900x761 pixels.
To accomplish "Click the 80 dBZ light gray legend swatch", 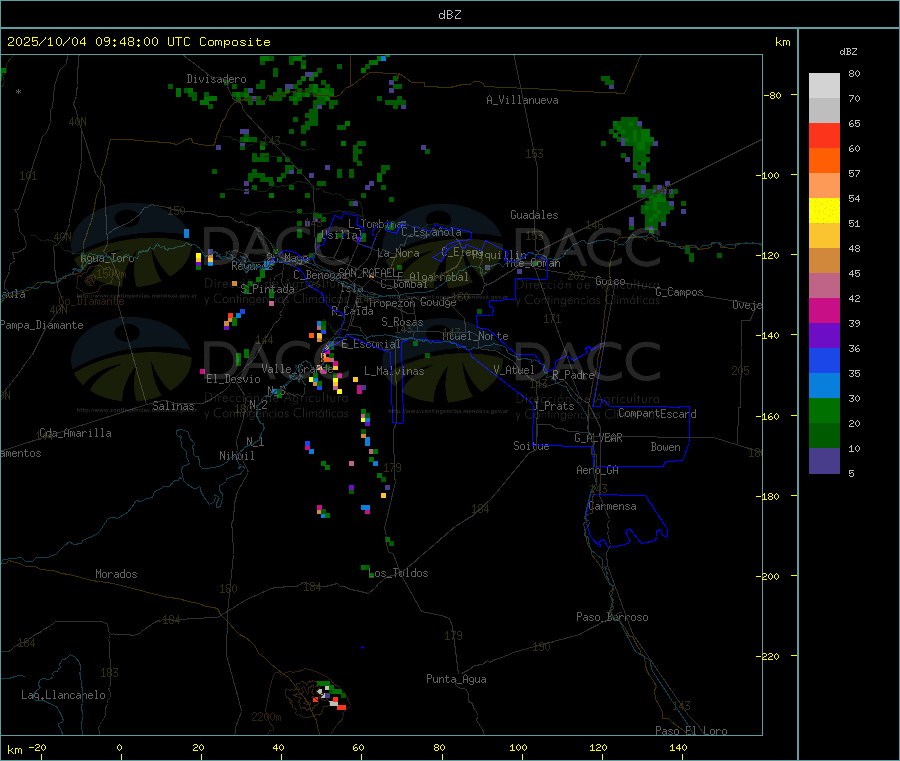I will (x=824, y=86).
